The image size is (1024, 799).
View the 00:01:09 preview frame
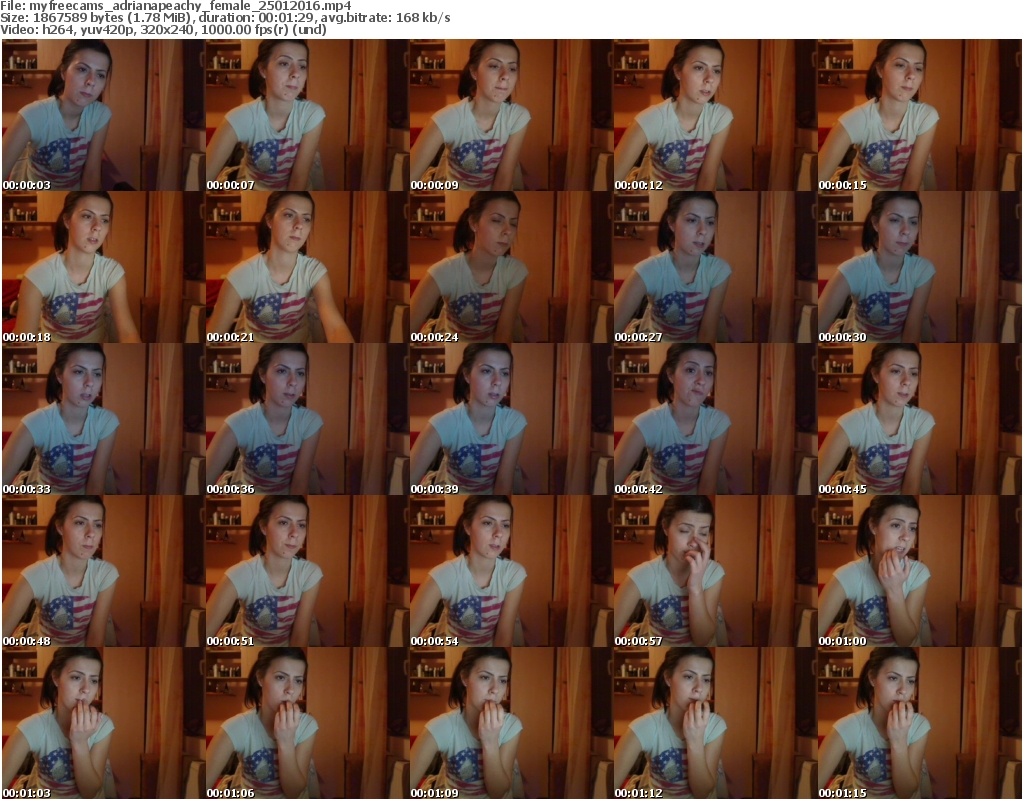(511, 723)
